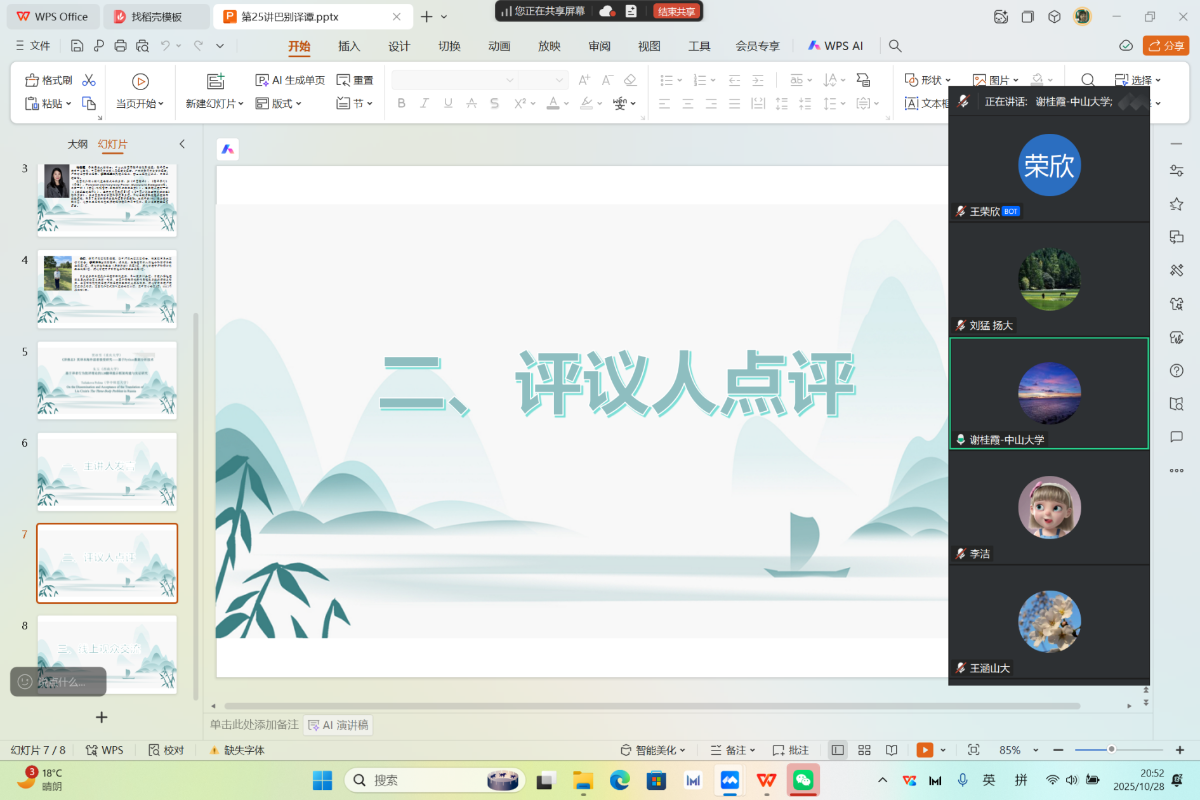
Task: Open the 插入 ribbon tab
Action: pyautogui.click(x=349, y=46)
